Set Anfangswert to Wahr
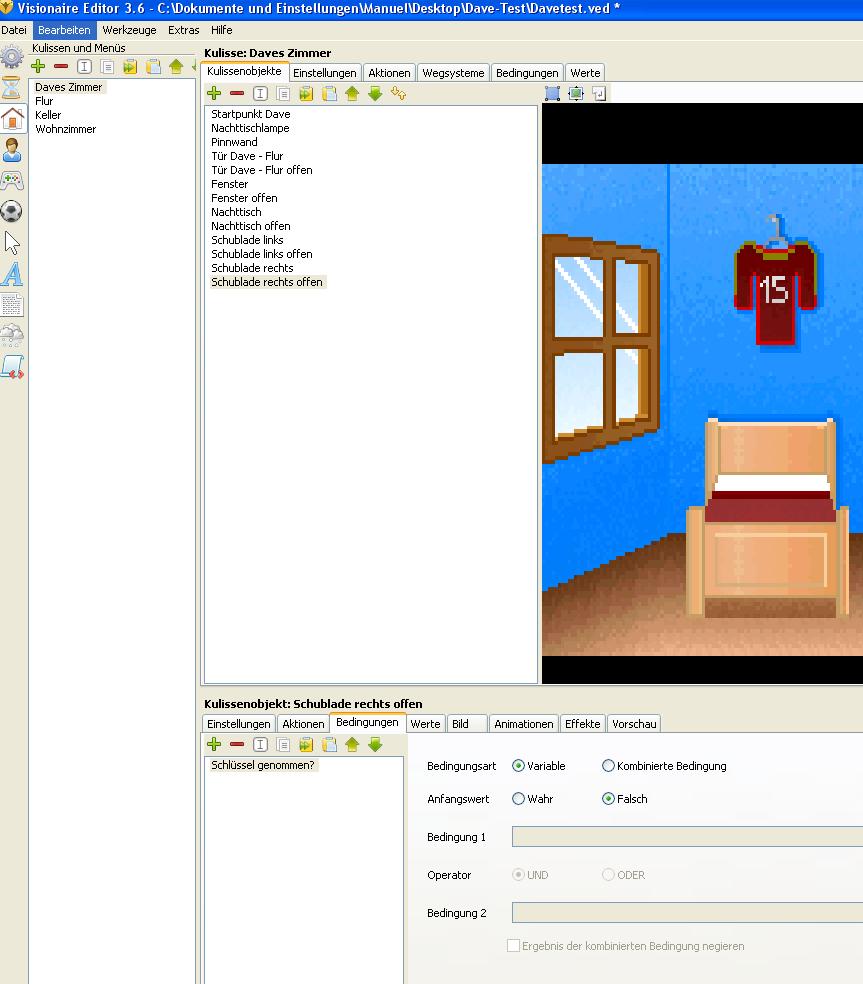Image resolution: width=863 pixels, height=984 pixels. pos(518,798)
